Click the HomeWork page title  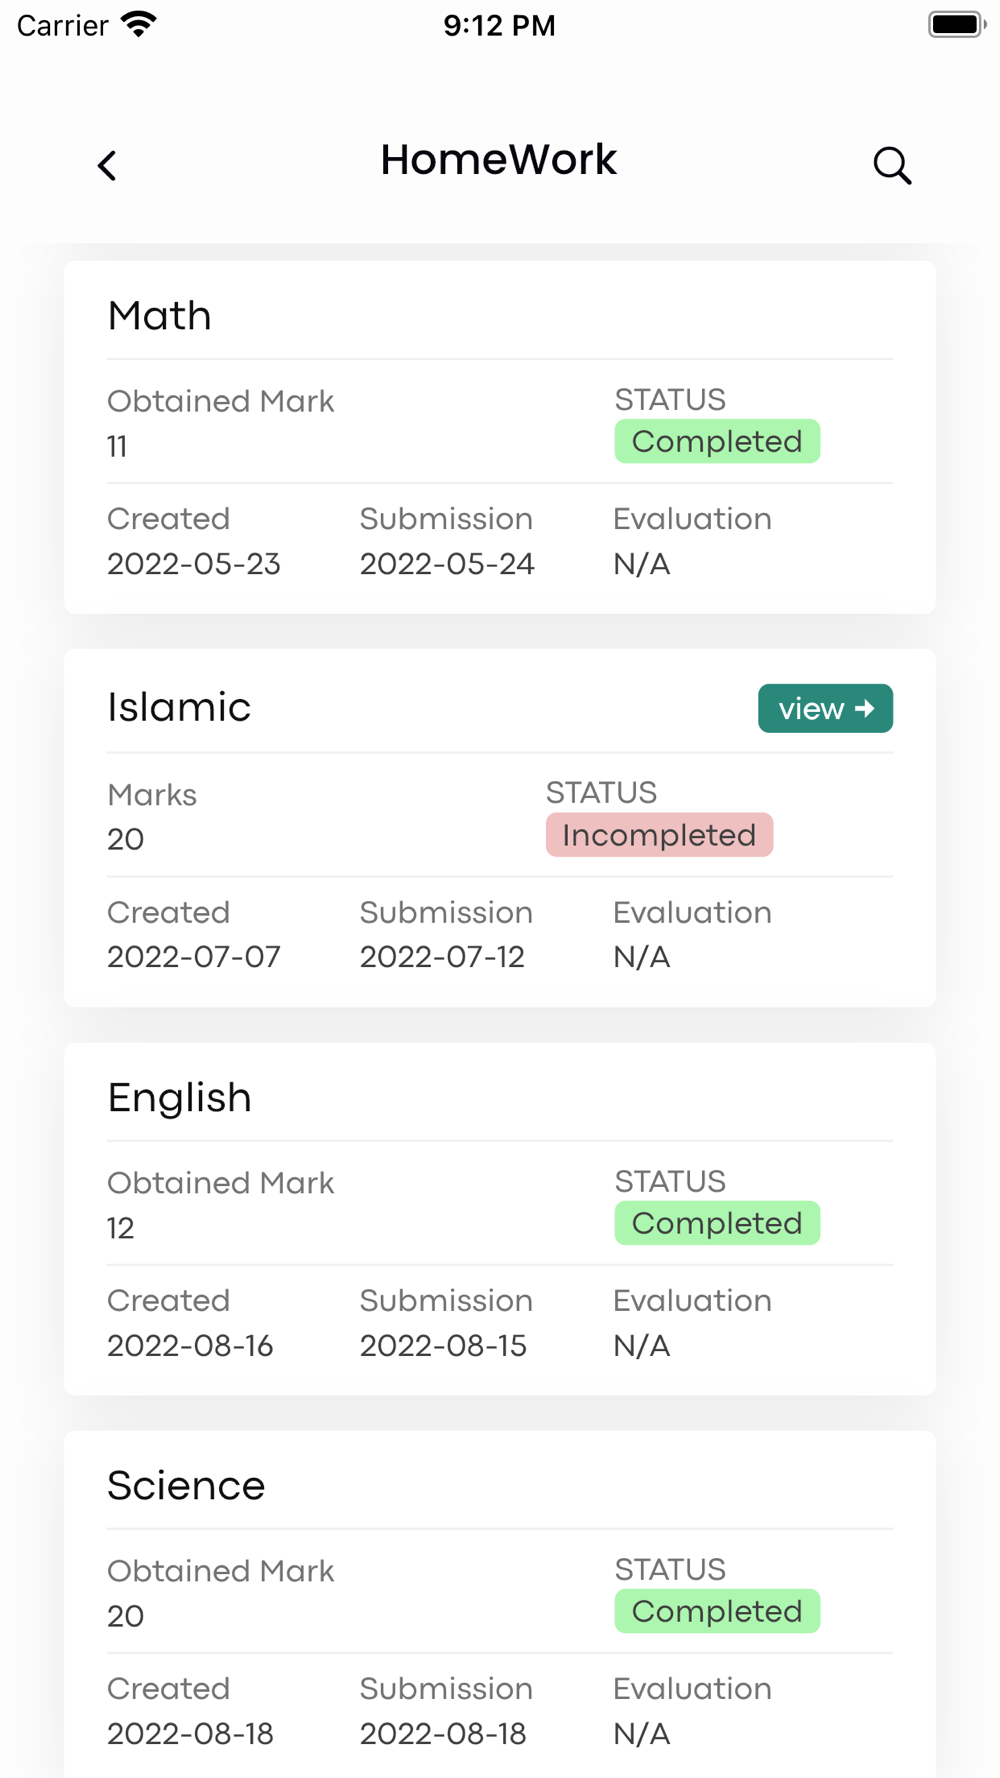pos(499,160)
